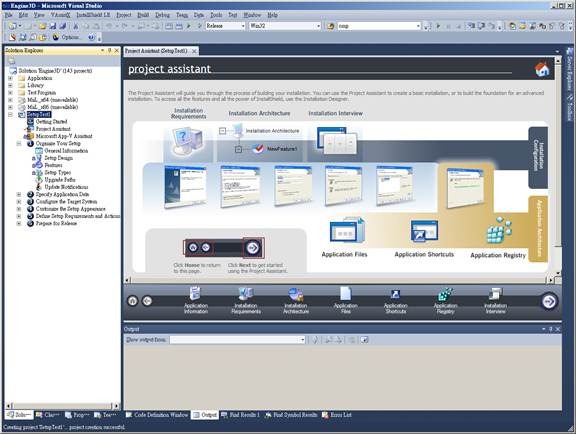Switch to Find Results 1 tab
Viewport: 576px width, 434px height.
240,415
